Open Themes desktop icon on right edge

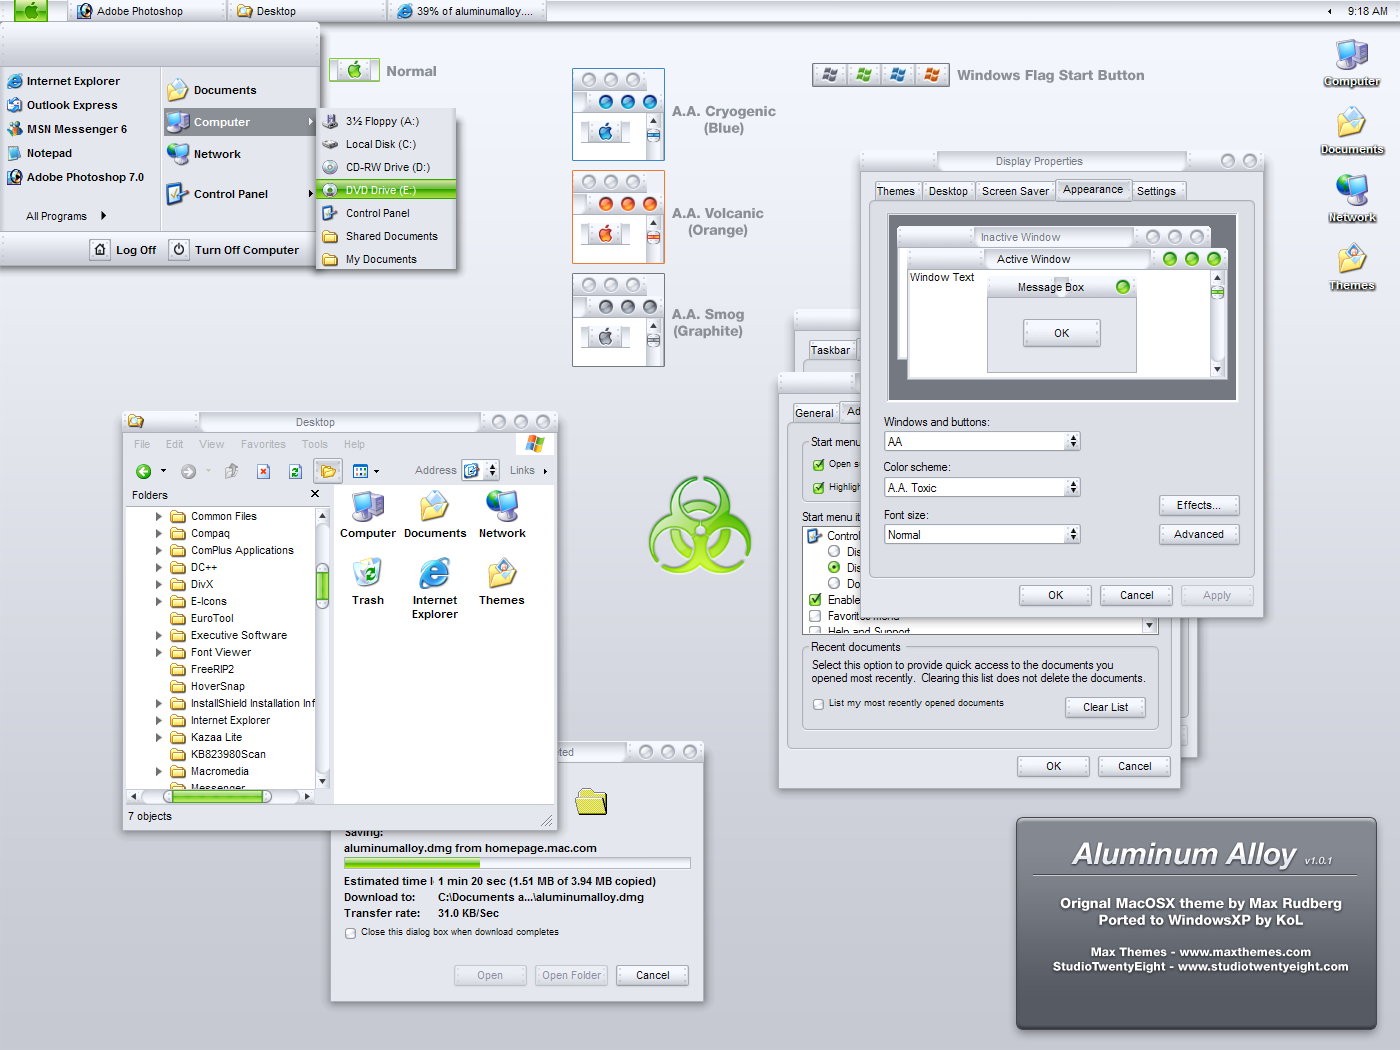tap(1352, 267)
